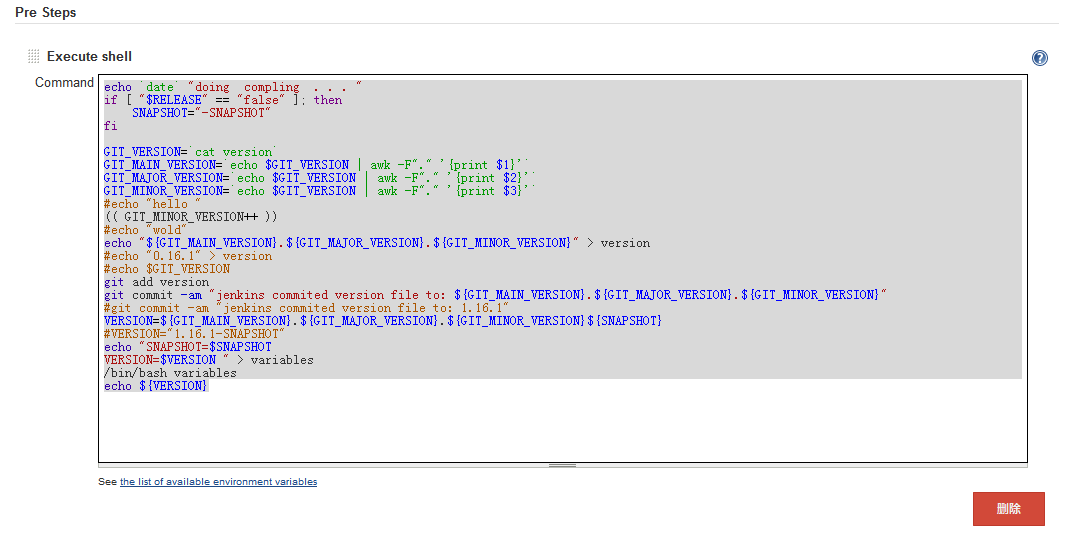
Task: Open the help icon for Execute shell
Action: point(1039,58)
